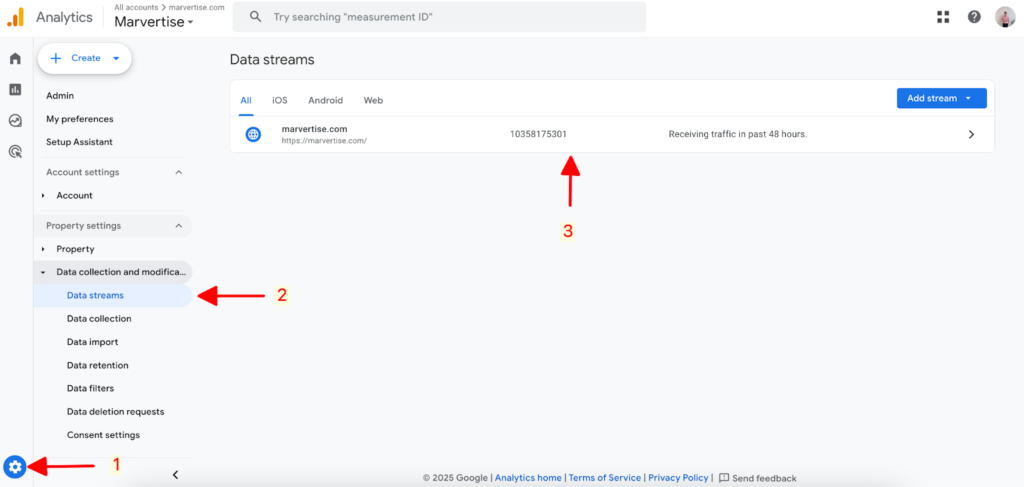Click the Privacy Policy link
Screen dimensions: 1024x487
click(x=678, y=478)
